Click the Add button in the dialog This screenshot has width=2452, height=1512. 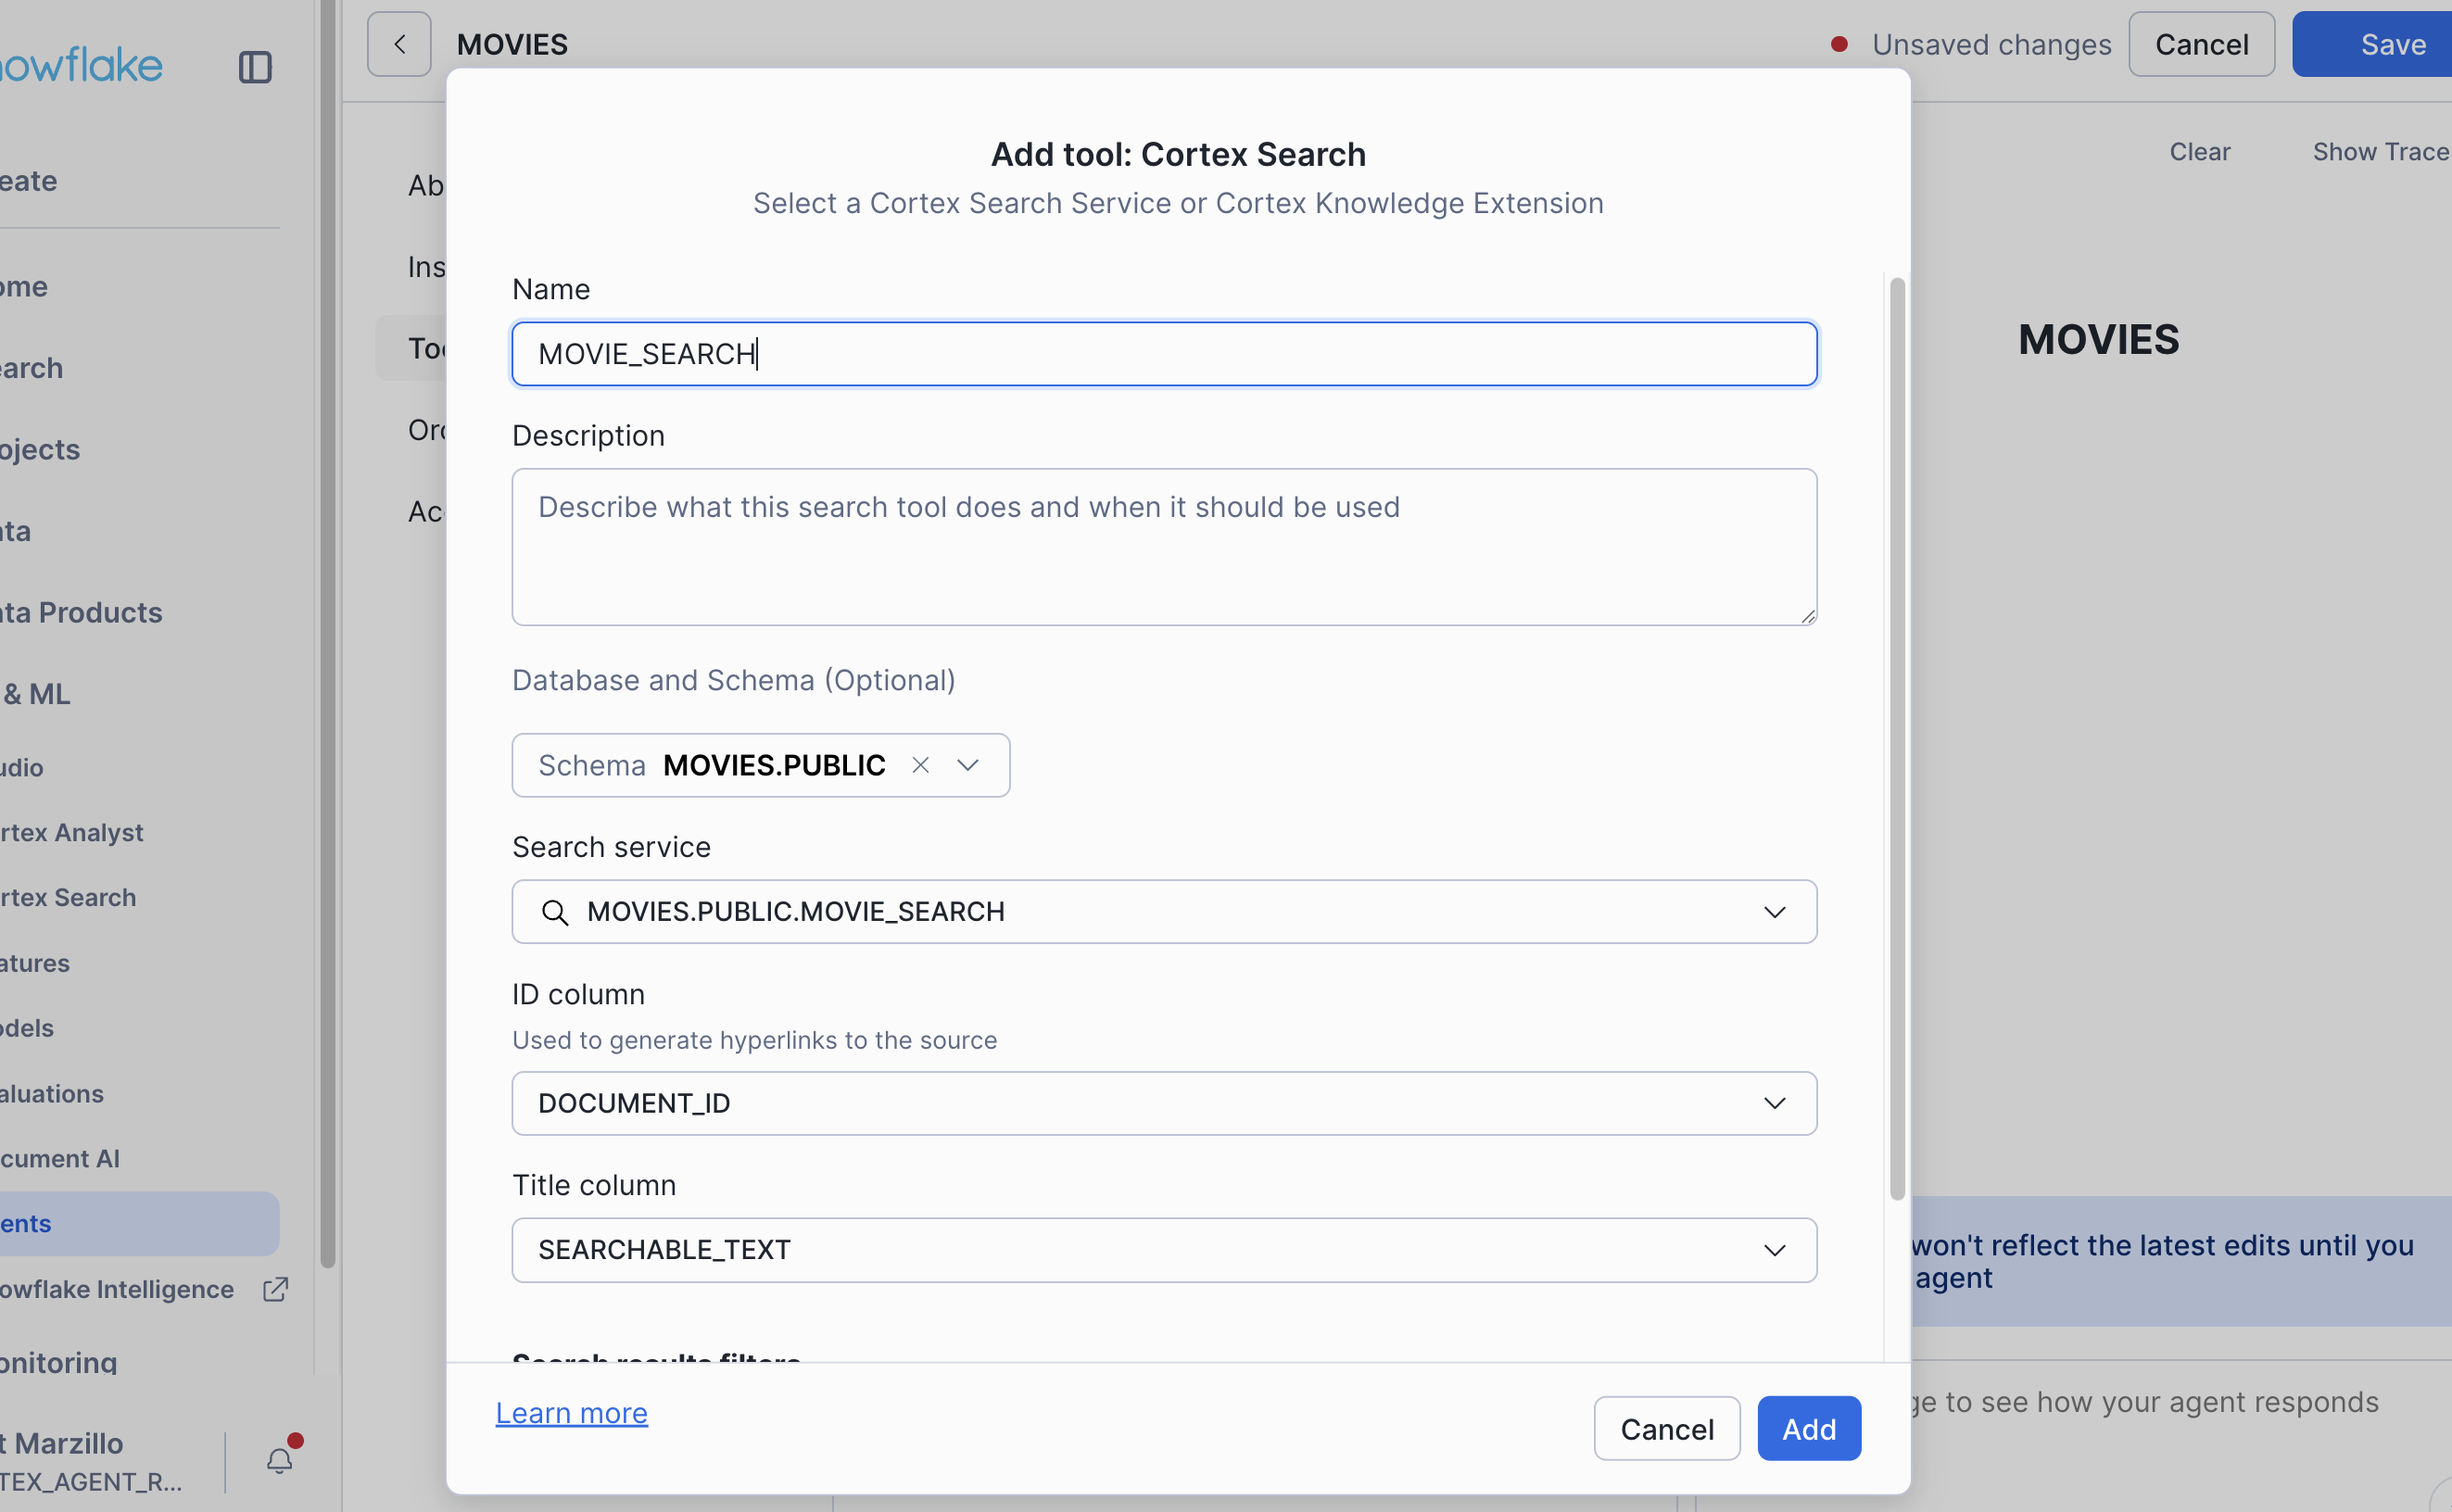coord(1808,1428)
